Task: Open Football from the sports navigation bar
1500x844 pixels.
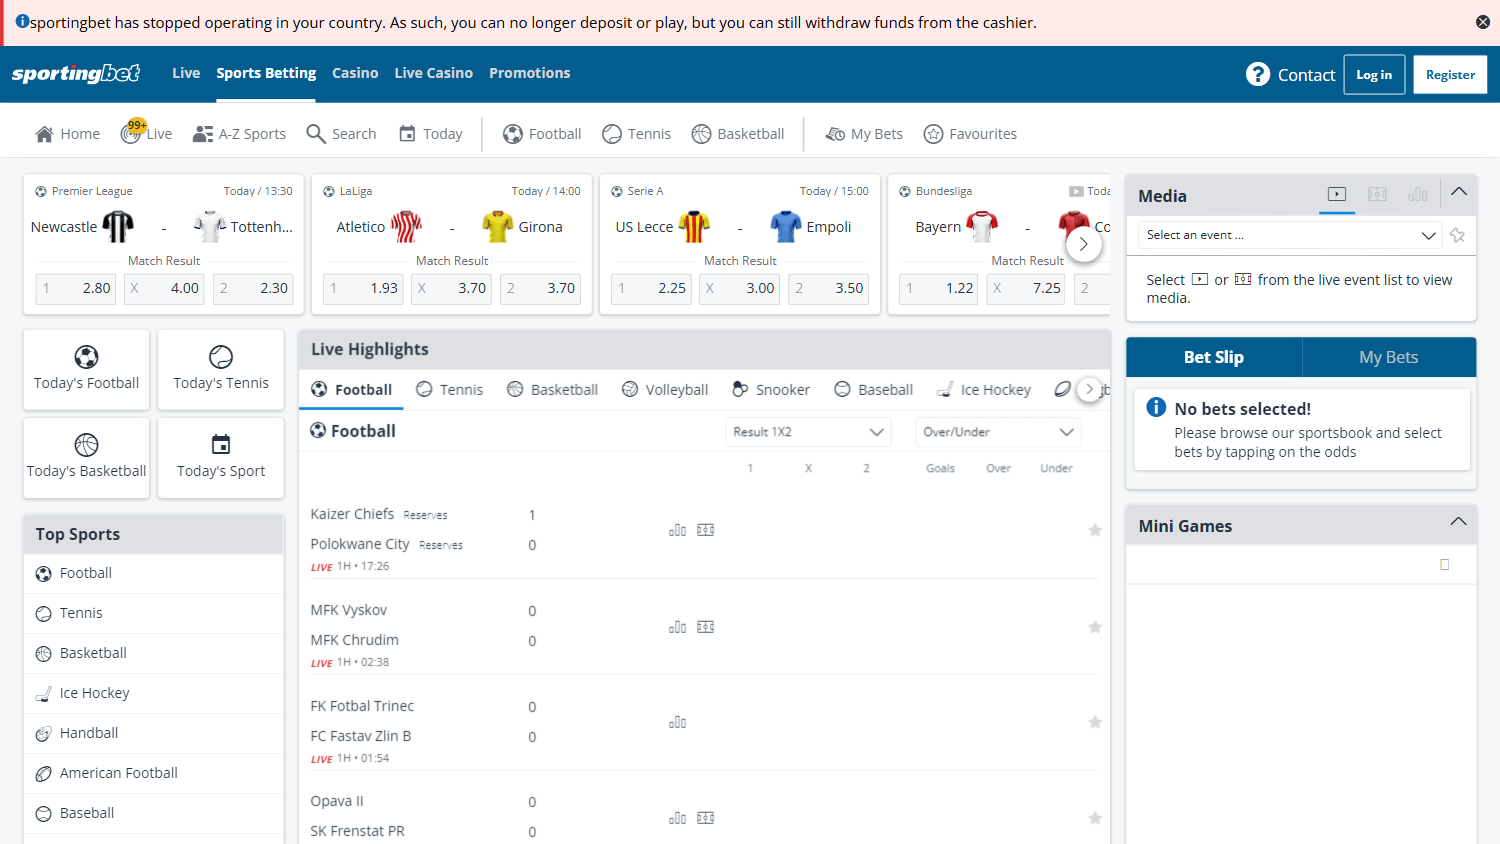Action: (x=542, y=134)
